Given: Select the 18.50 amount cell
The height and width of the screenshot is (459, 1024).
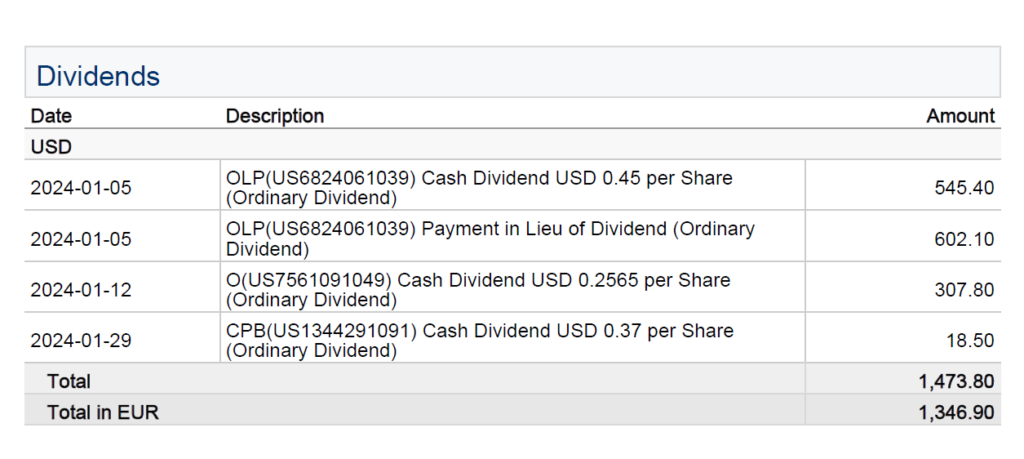Looking at the screenshot, I should pyautogui.click(x=974, y=341).
